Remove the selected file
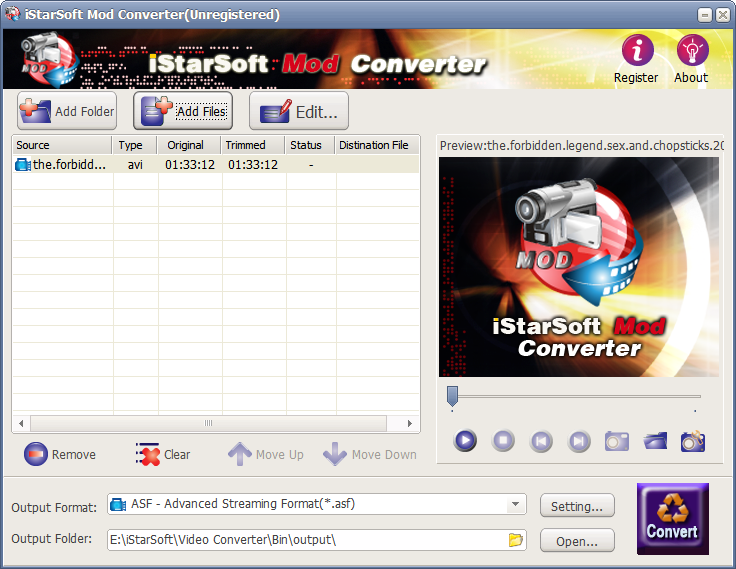The width and height of the screenshot is (736, 569). tap(60, 454)
